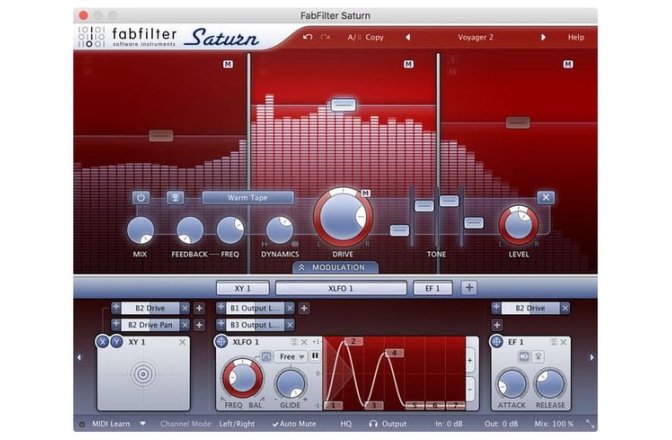Toggle the XLFO 1 snap icon left of Free
Image resolution: width=672 pixels, height=440 pixels.
click(267, 356)
